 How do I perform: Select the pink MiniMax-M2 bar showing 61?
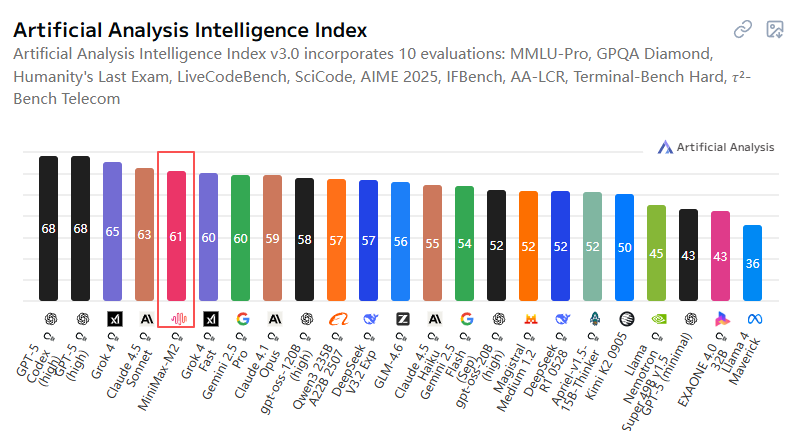[x=177, y=236]
